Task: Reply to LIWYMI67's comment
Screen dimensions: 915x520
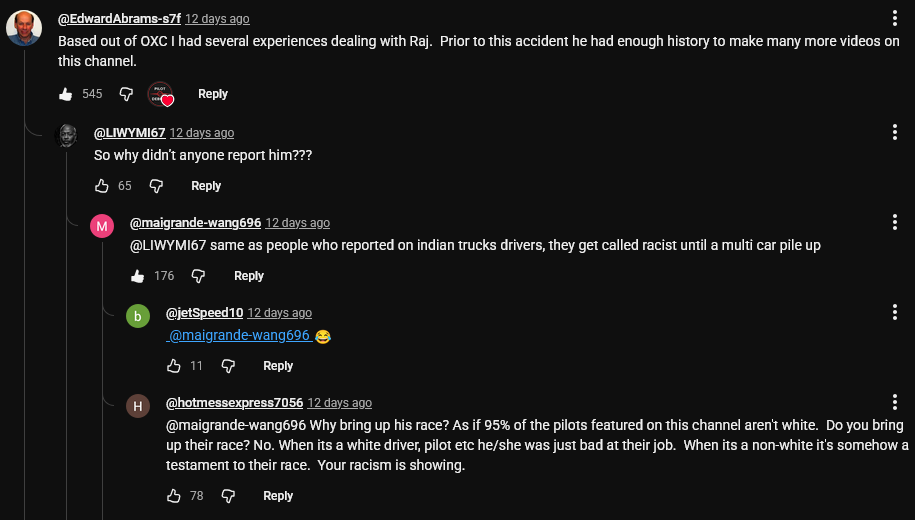Action: [206, 186]
